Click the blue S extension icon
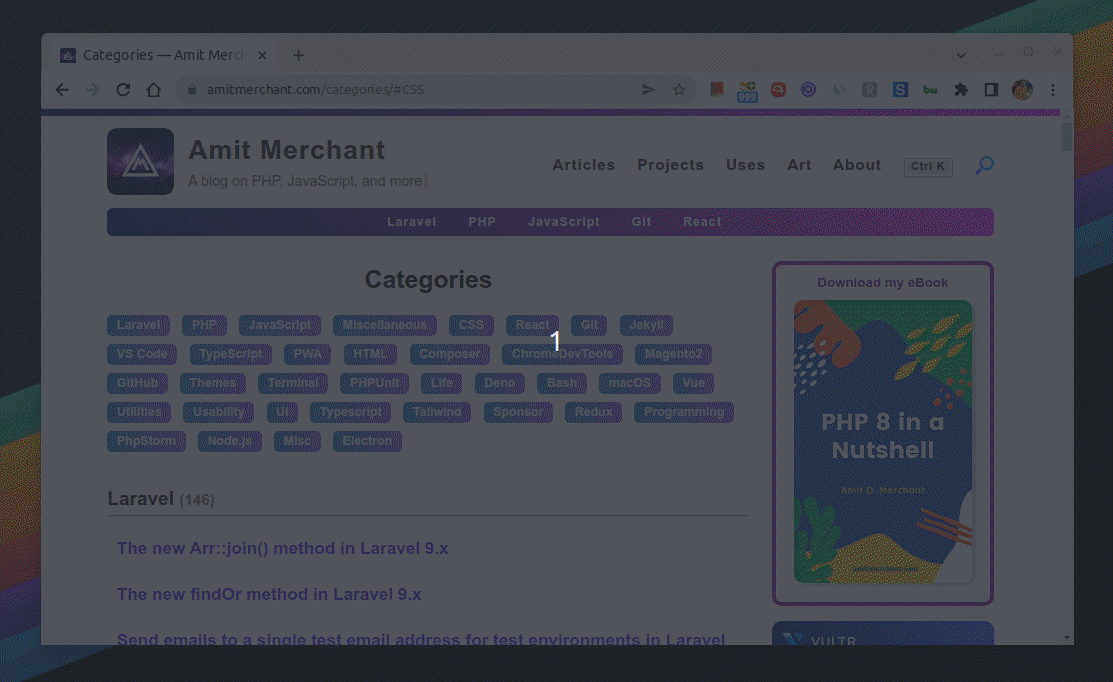This screenshot has width=1113, height=682. click(x=900, y=89)
